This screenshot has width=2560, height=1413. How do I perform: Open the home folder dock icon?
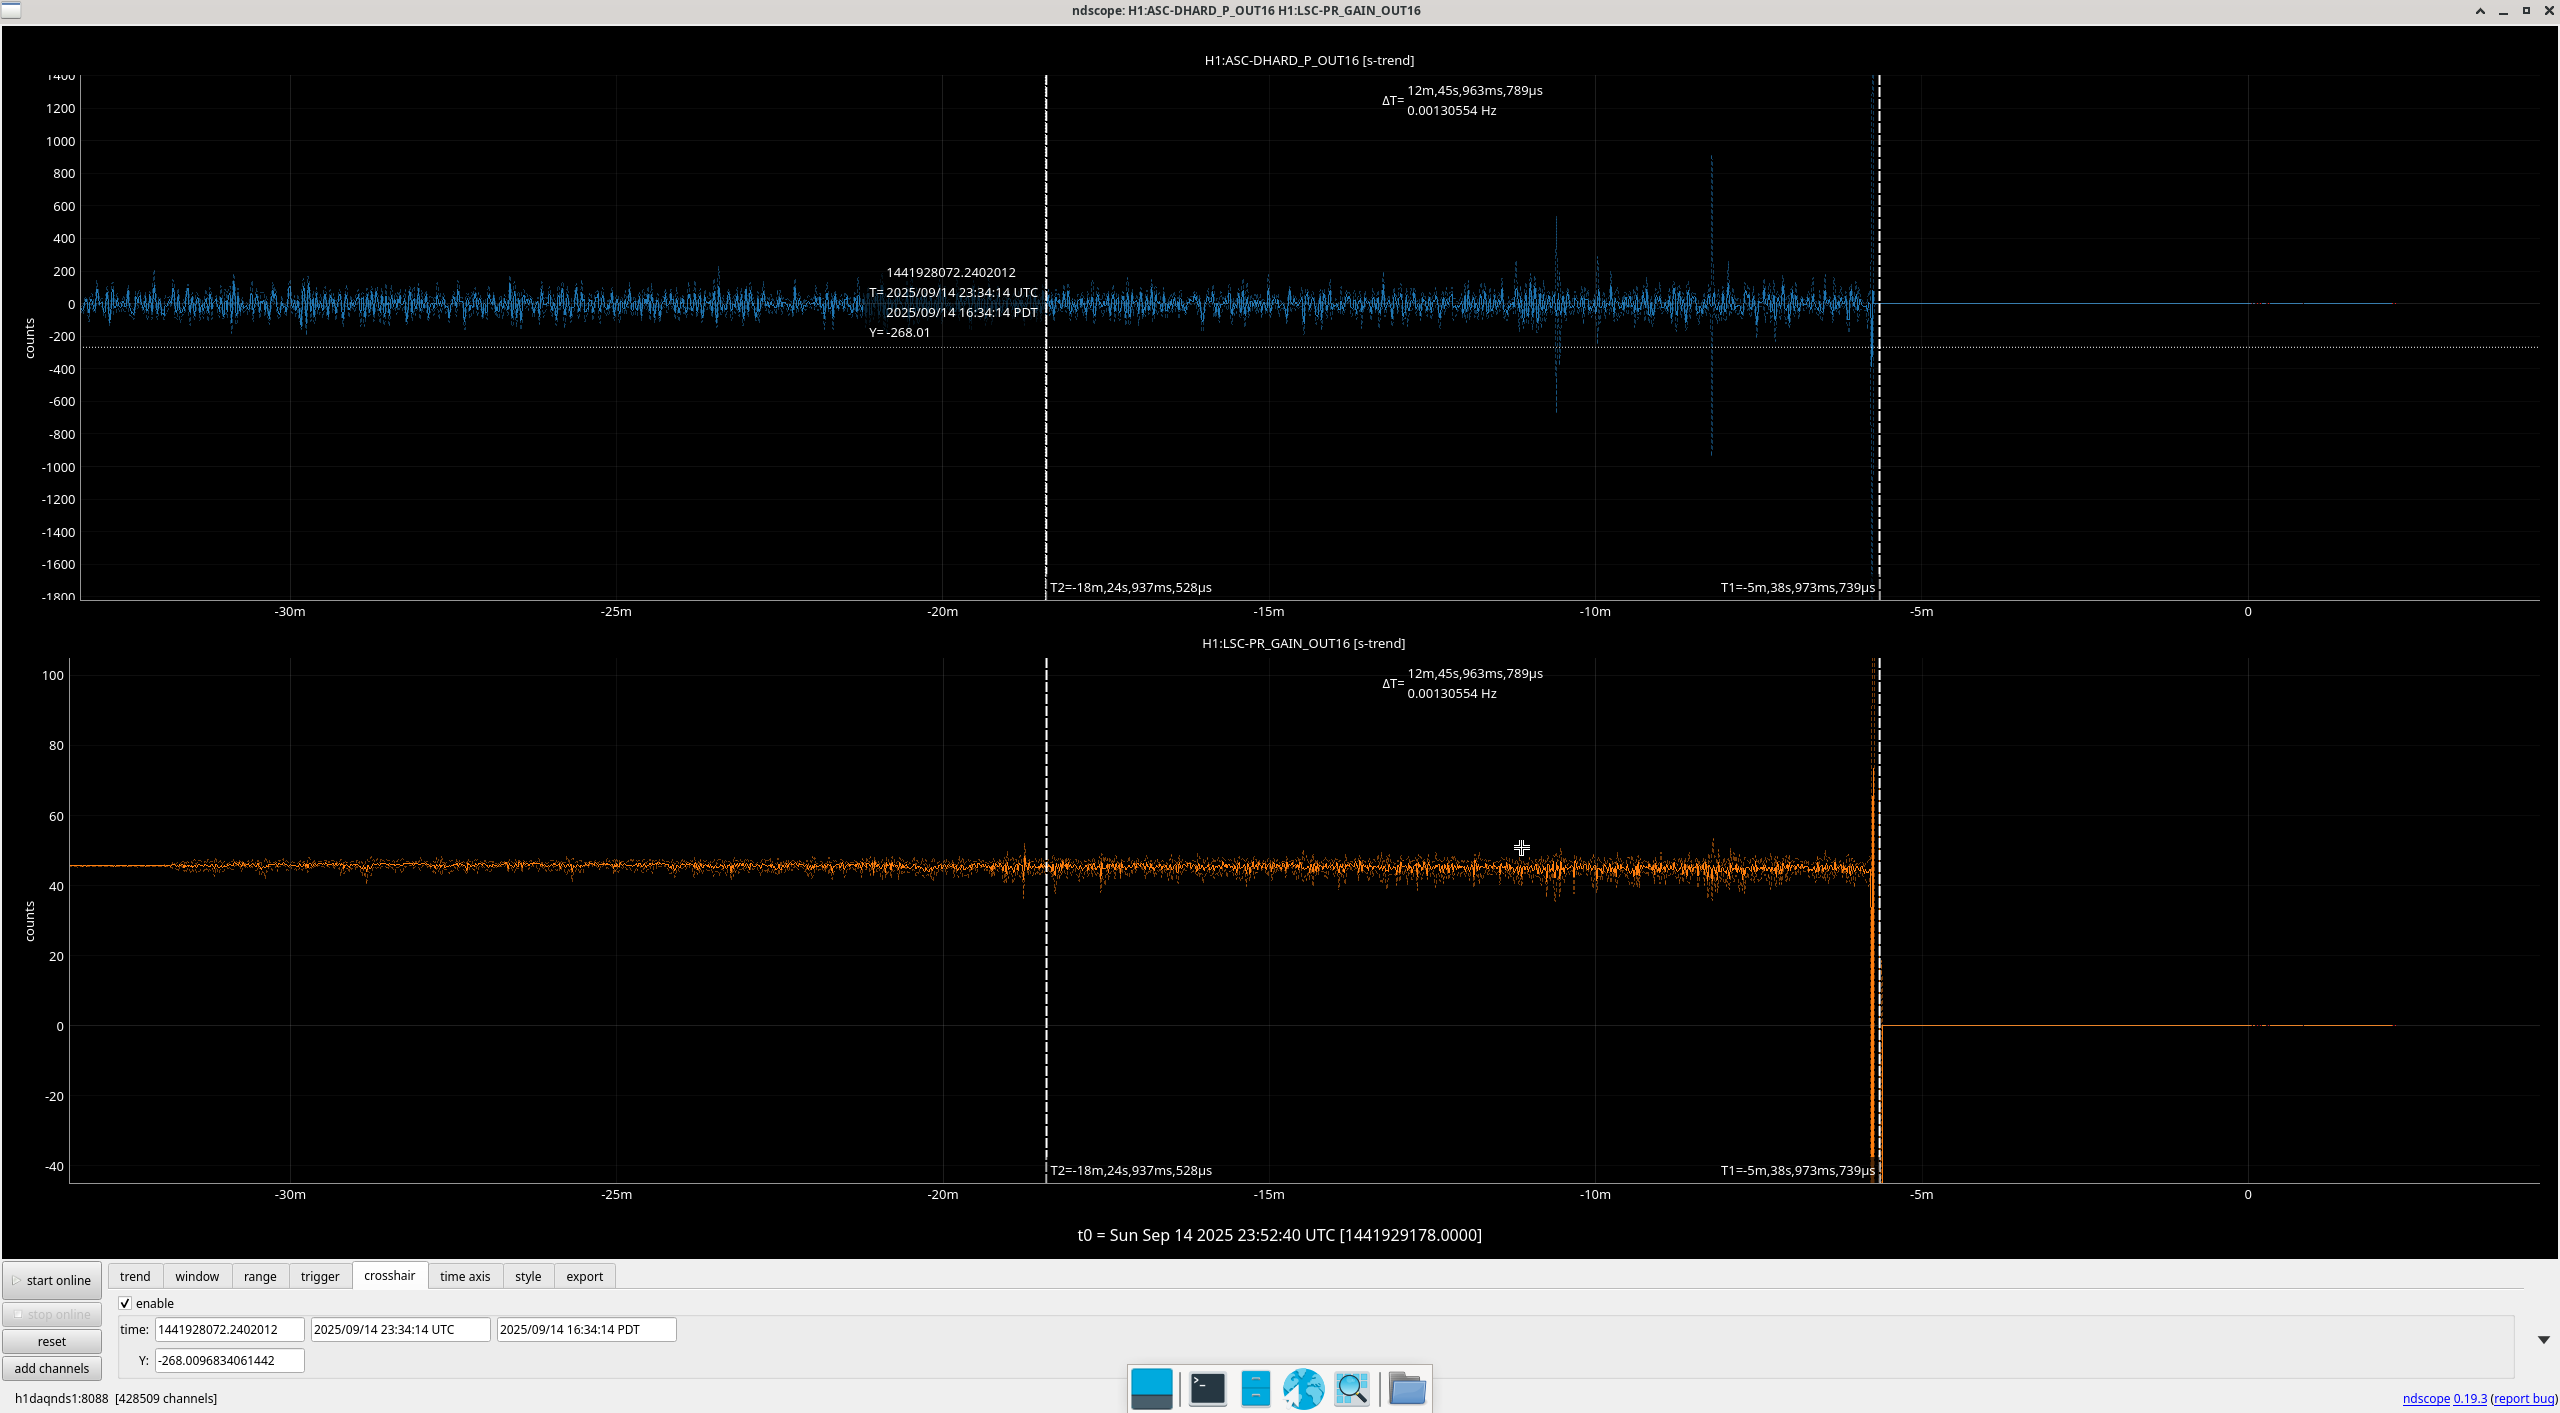(1407, 1389)
